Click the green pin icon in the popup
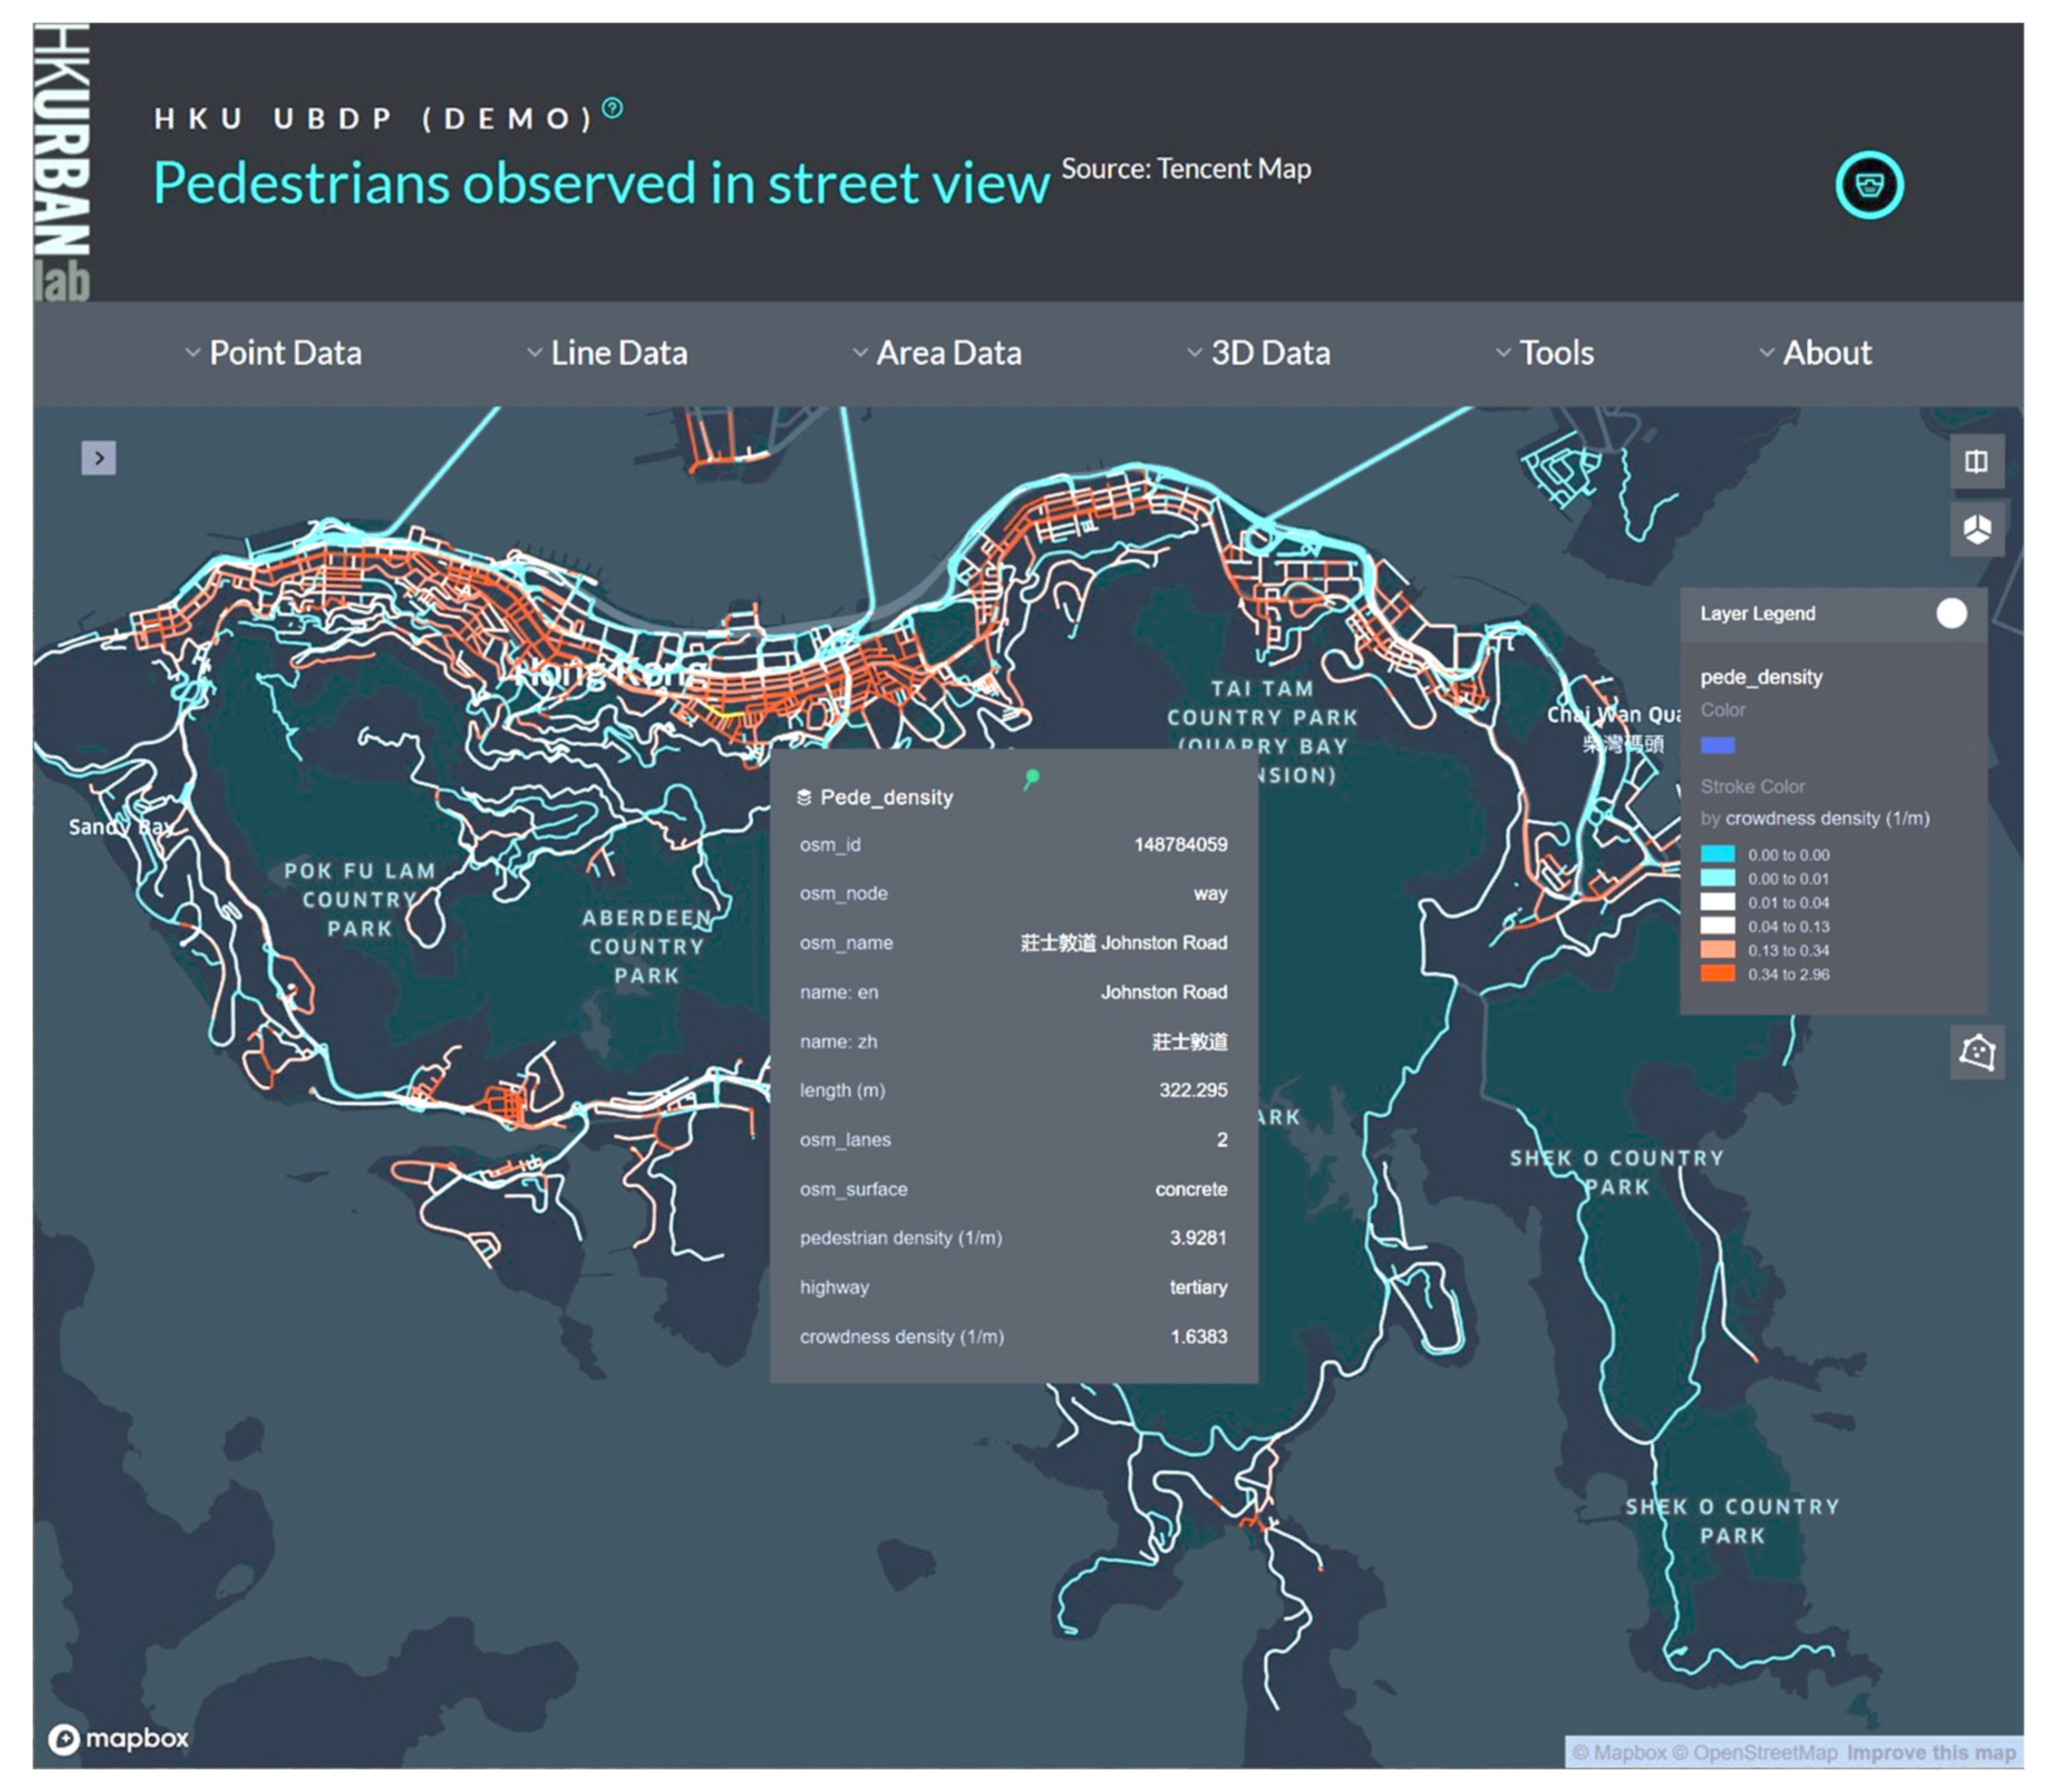This screenshot has width=2056, height=1792. point(1031,778)
